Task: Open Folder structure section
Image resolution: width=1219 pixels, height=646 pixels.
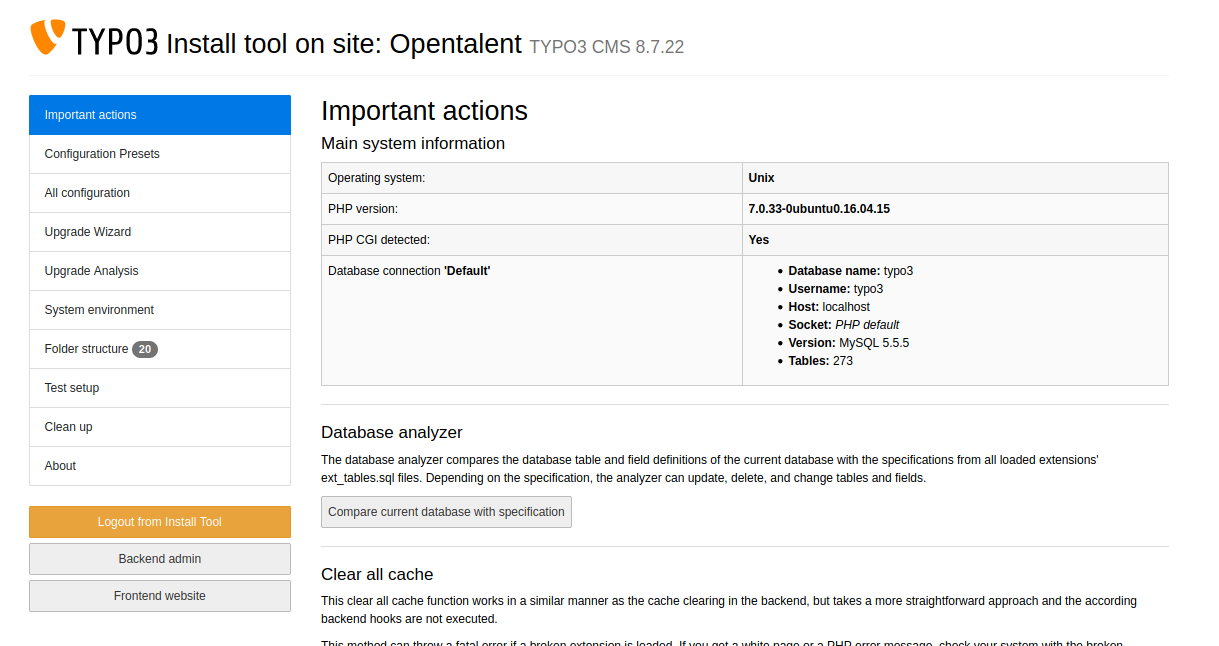Action: [x=87, y=349]
